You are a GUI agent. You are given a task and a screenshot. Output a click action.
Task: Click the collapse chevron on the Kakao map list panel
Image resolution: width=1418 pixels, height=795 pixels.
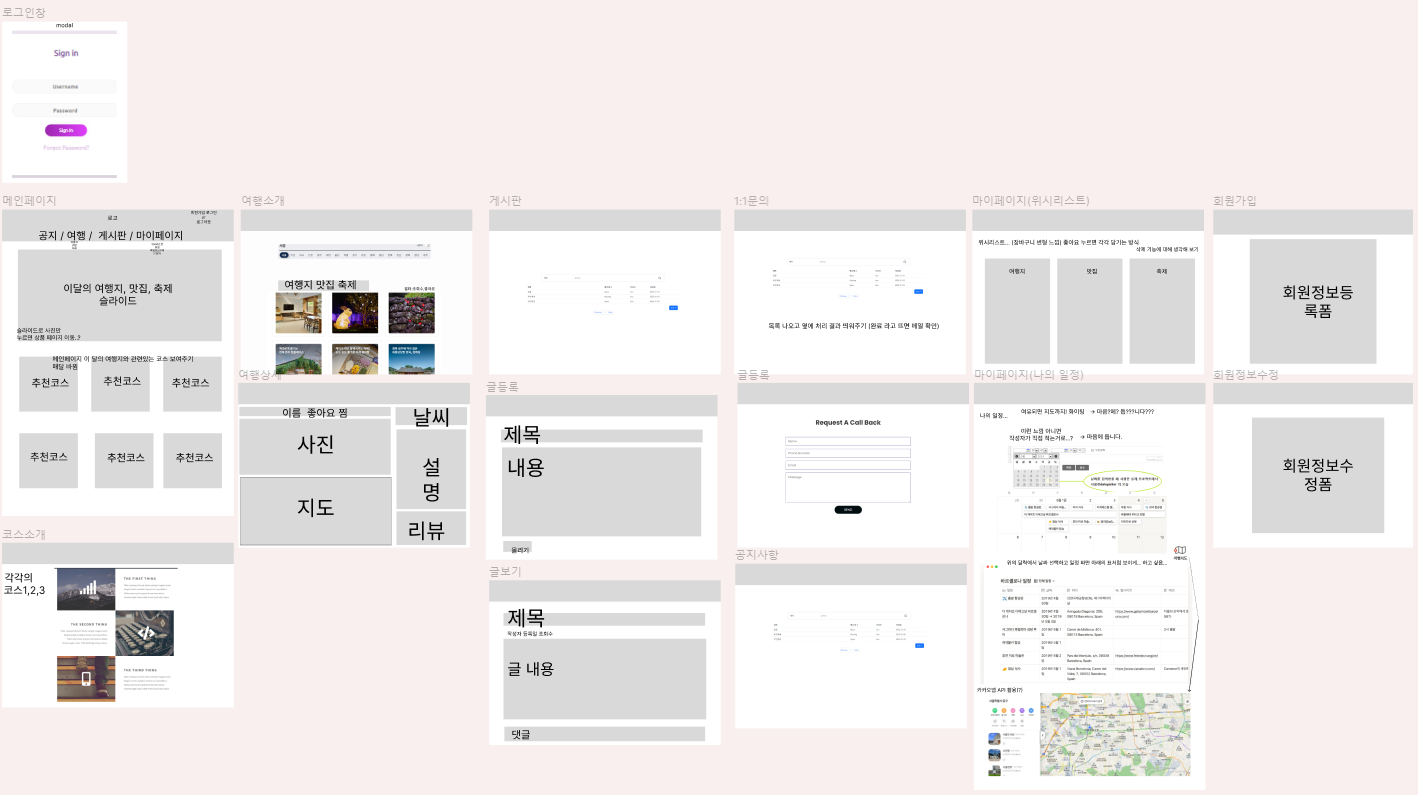click(1043, 736)
